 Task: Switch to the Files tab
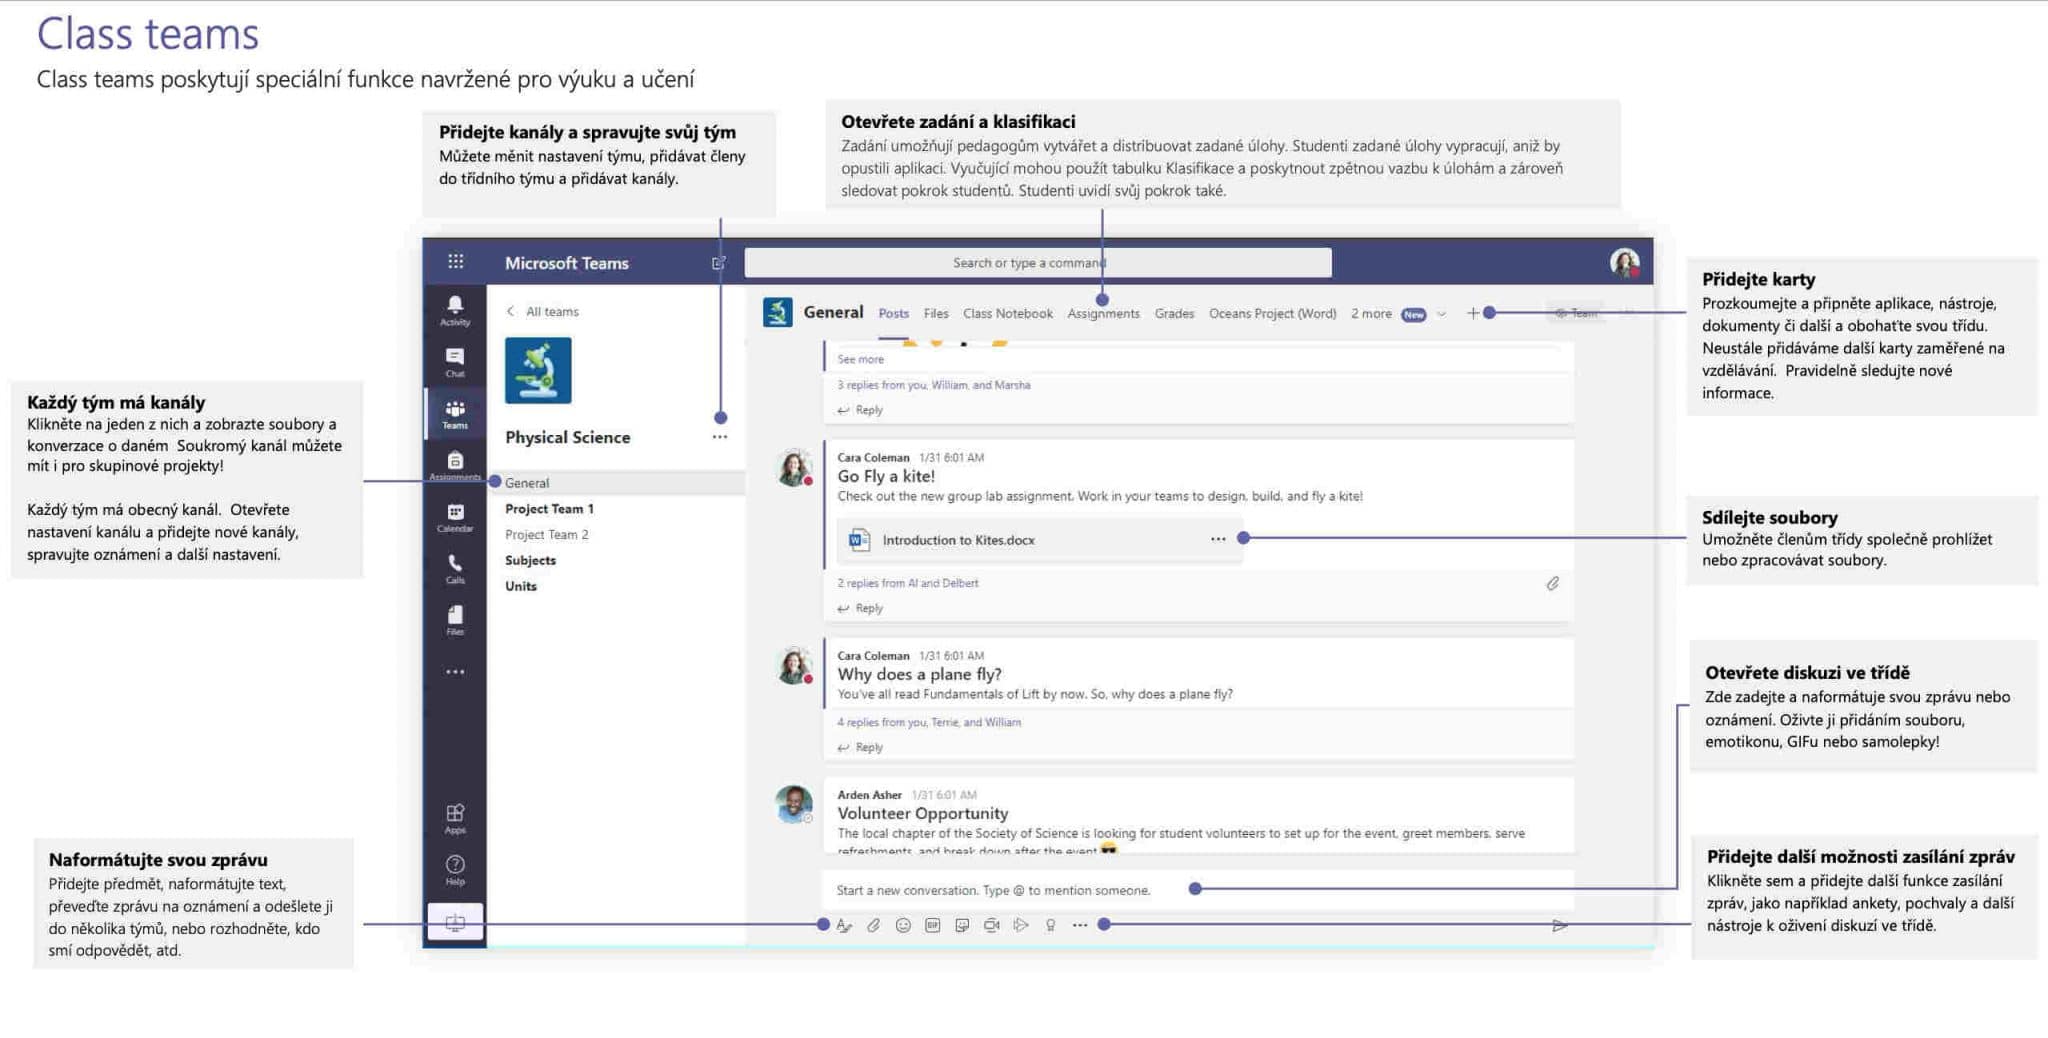[x=936, y=313]
